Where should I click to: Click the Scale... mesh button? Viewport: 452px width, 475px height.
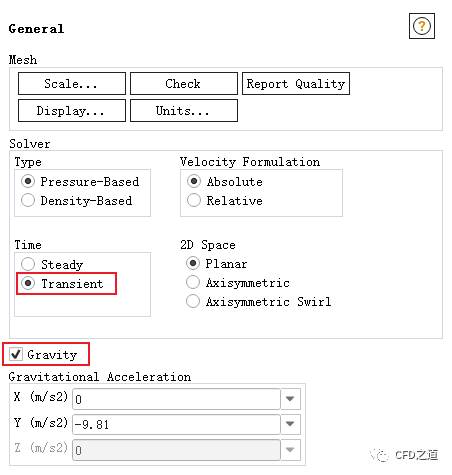pos(72,84)
